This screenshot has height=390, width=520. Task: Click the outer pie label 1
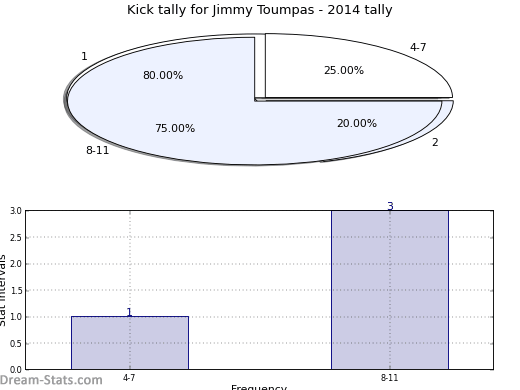pyautogui.click(x=84, y=56)
